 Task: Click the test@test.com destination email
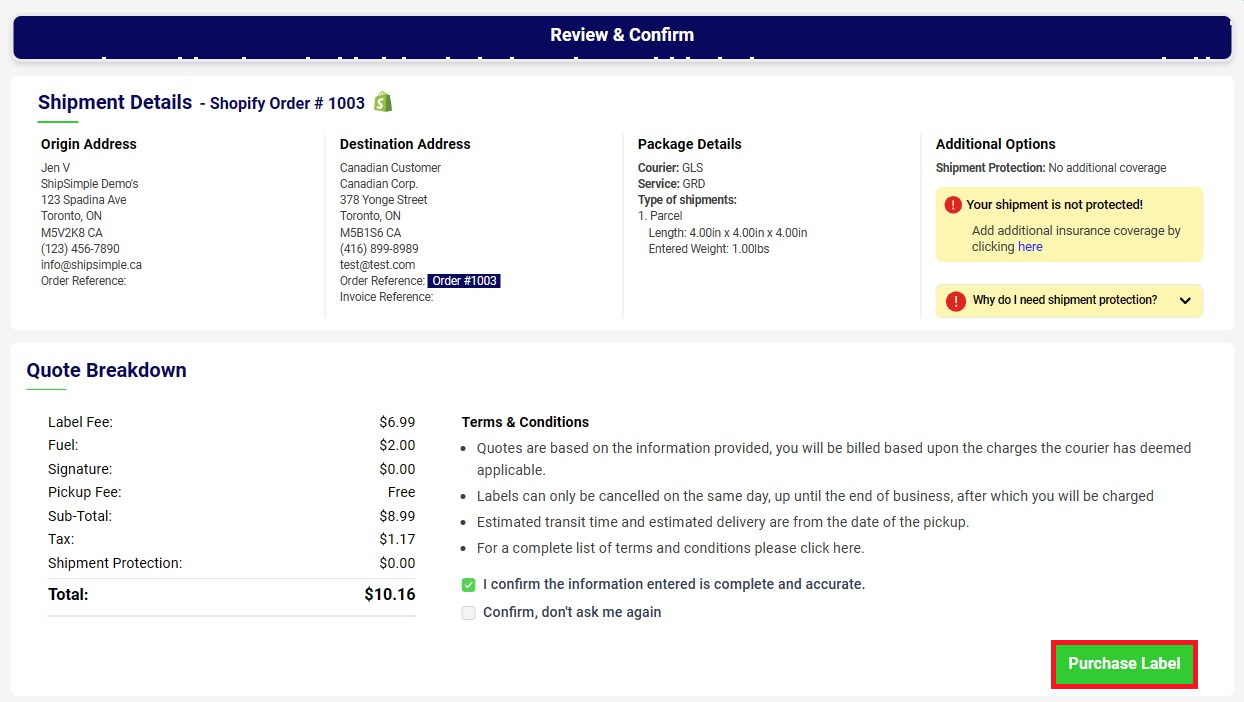click(377, 265)
